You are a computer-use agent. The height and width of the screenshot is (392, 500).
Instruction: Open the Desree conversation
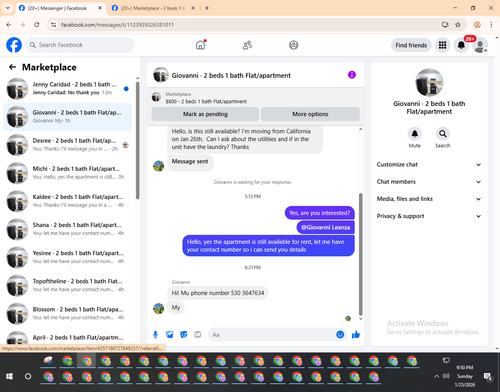(67, 145)
